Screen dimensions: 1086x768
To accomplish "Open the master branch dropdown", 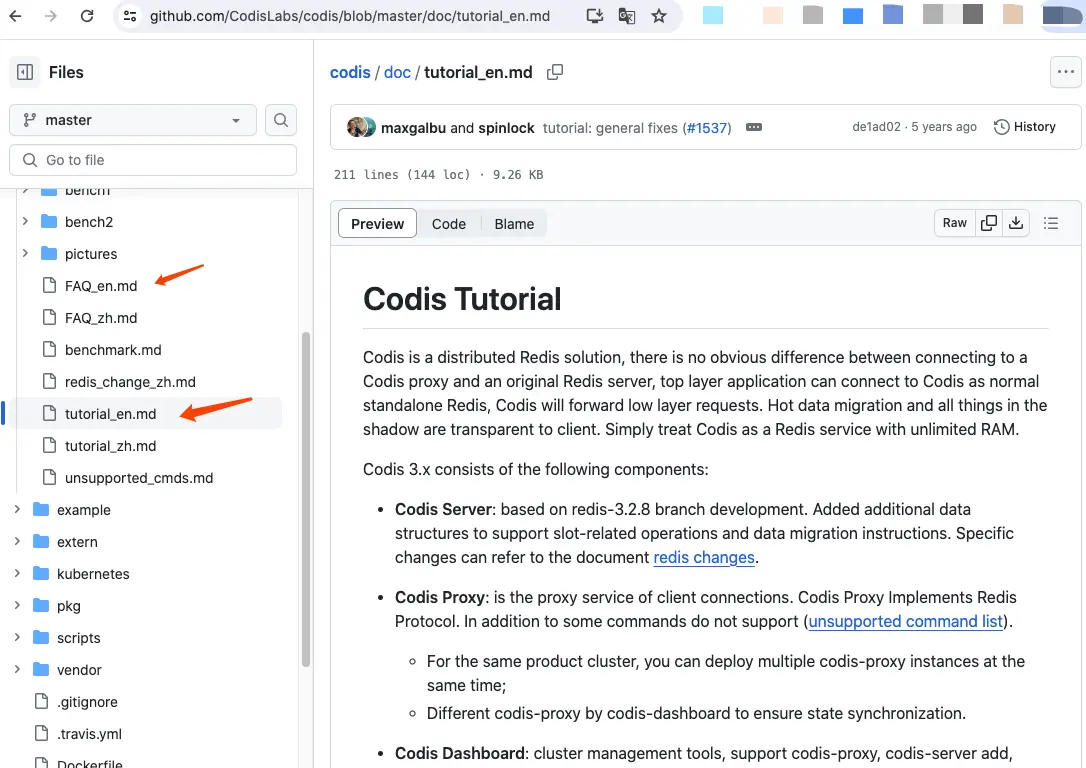I will (133, 120).
